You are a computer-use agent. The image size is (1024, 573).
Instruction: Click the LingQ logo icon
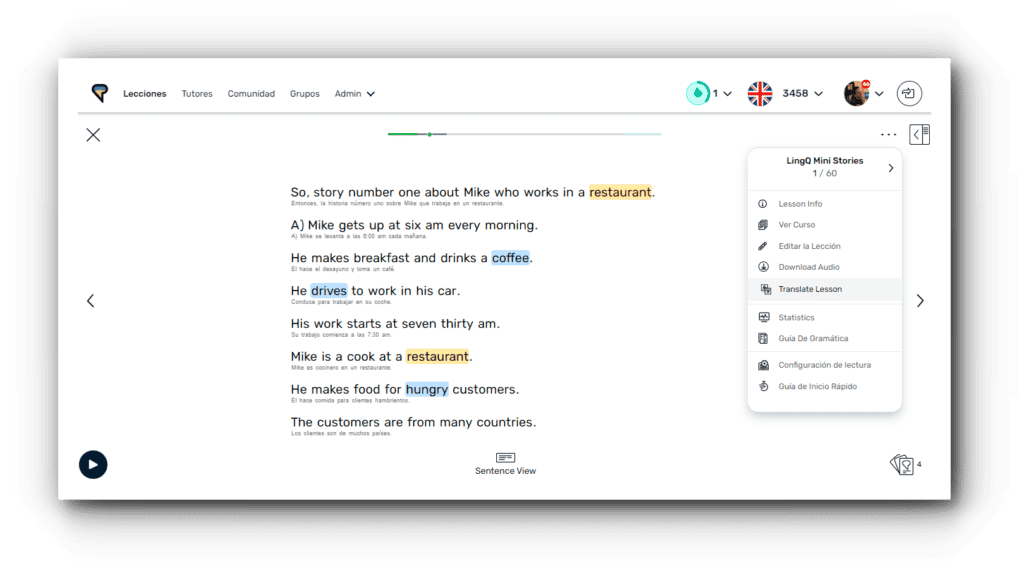coord(99,93)
